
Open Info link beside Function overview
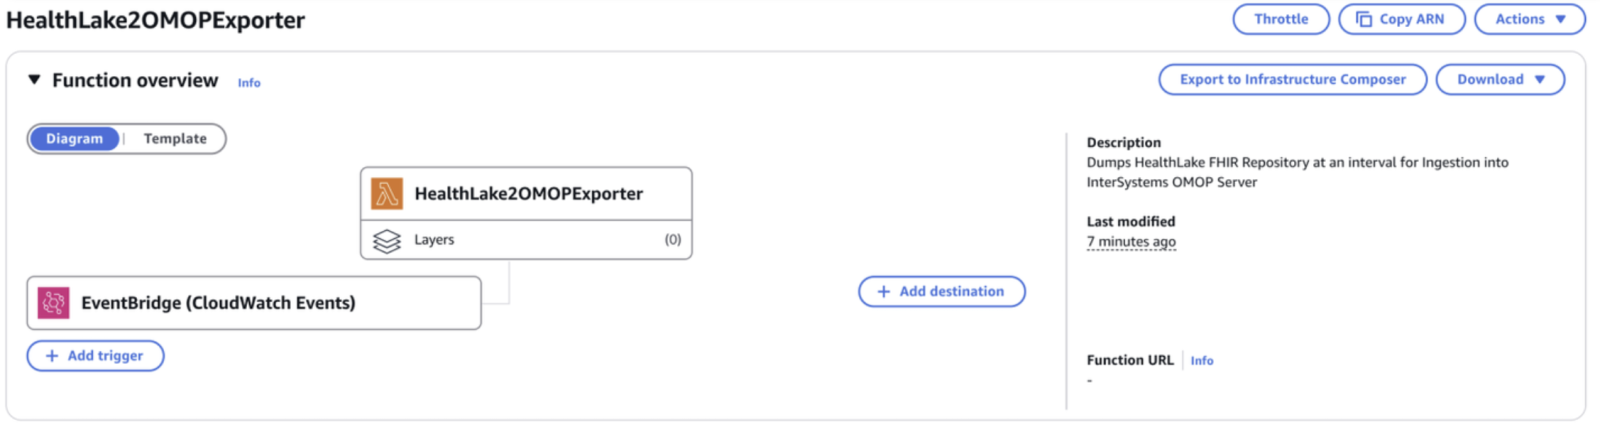click(249, 83)
